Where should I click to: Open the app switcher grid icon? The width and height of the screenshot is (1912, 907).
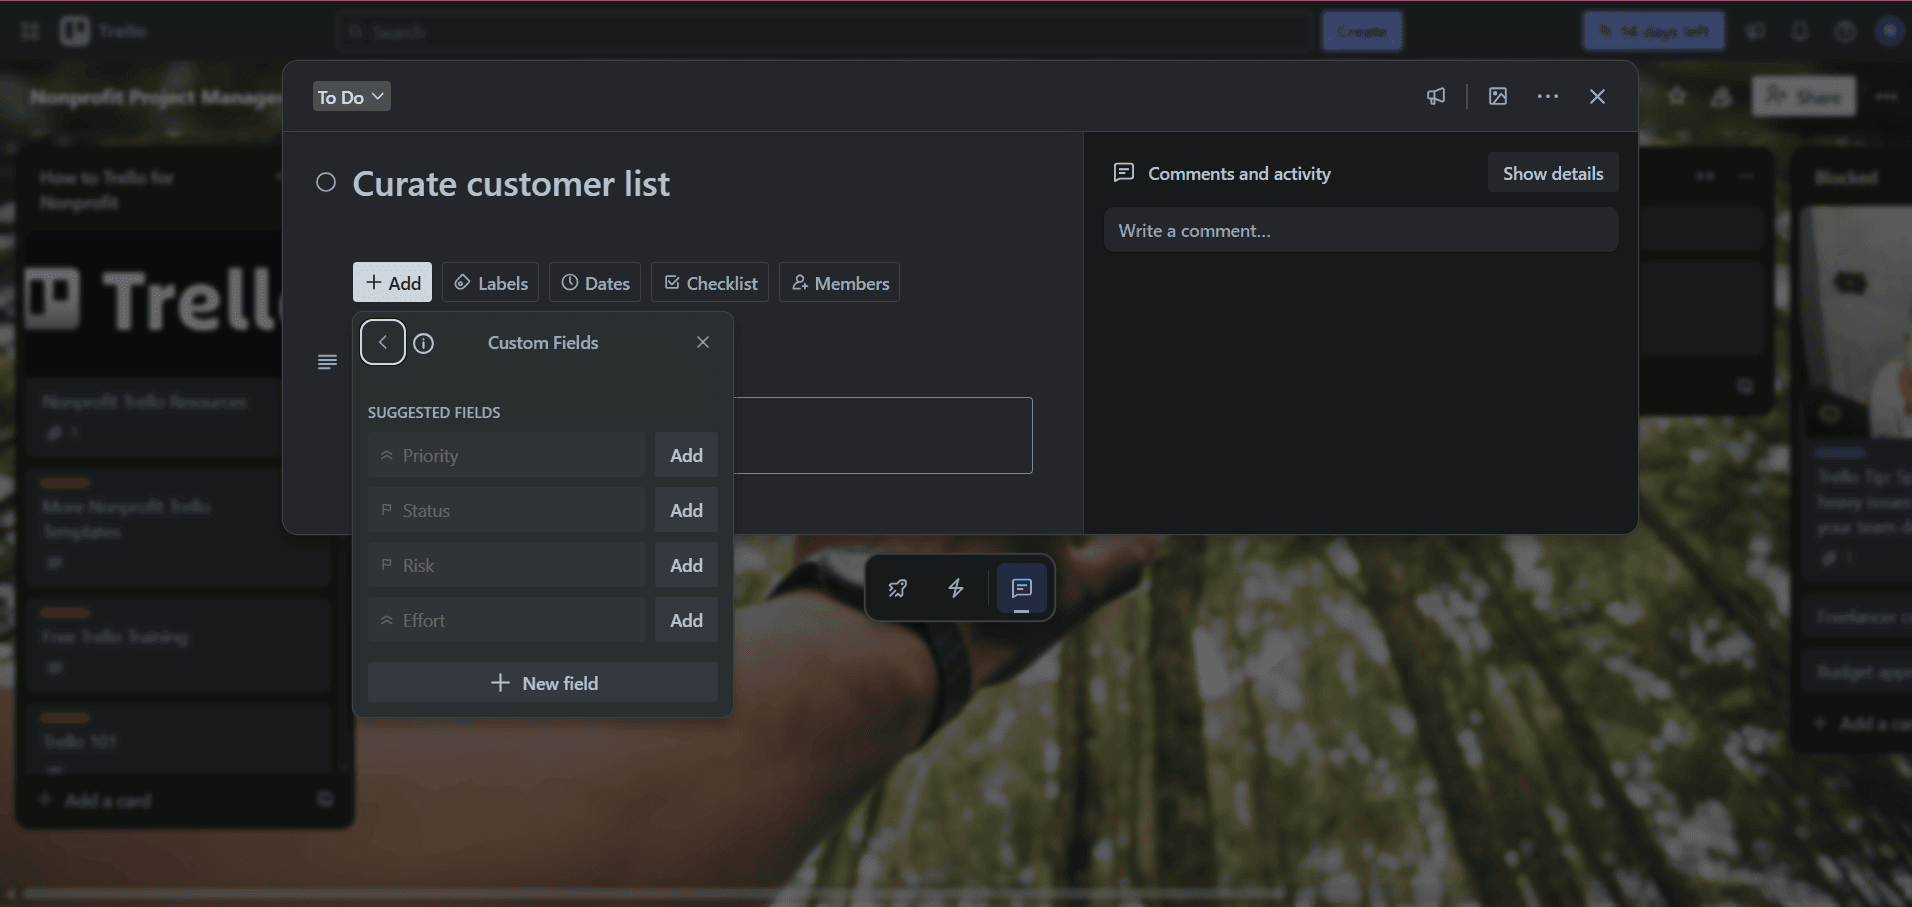click(x=30, y=31)
